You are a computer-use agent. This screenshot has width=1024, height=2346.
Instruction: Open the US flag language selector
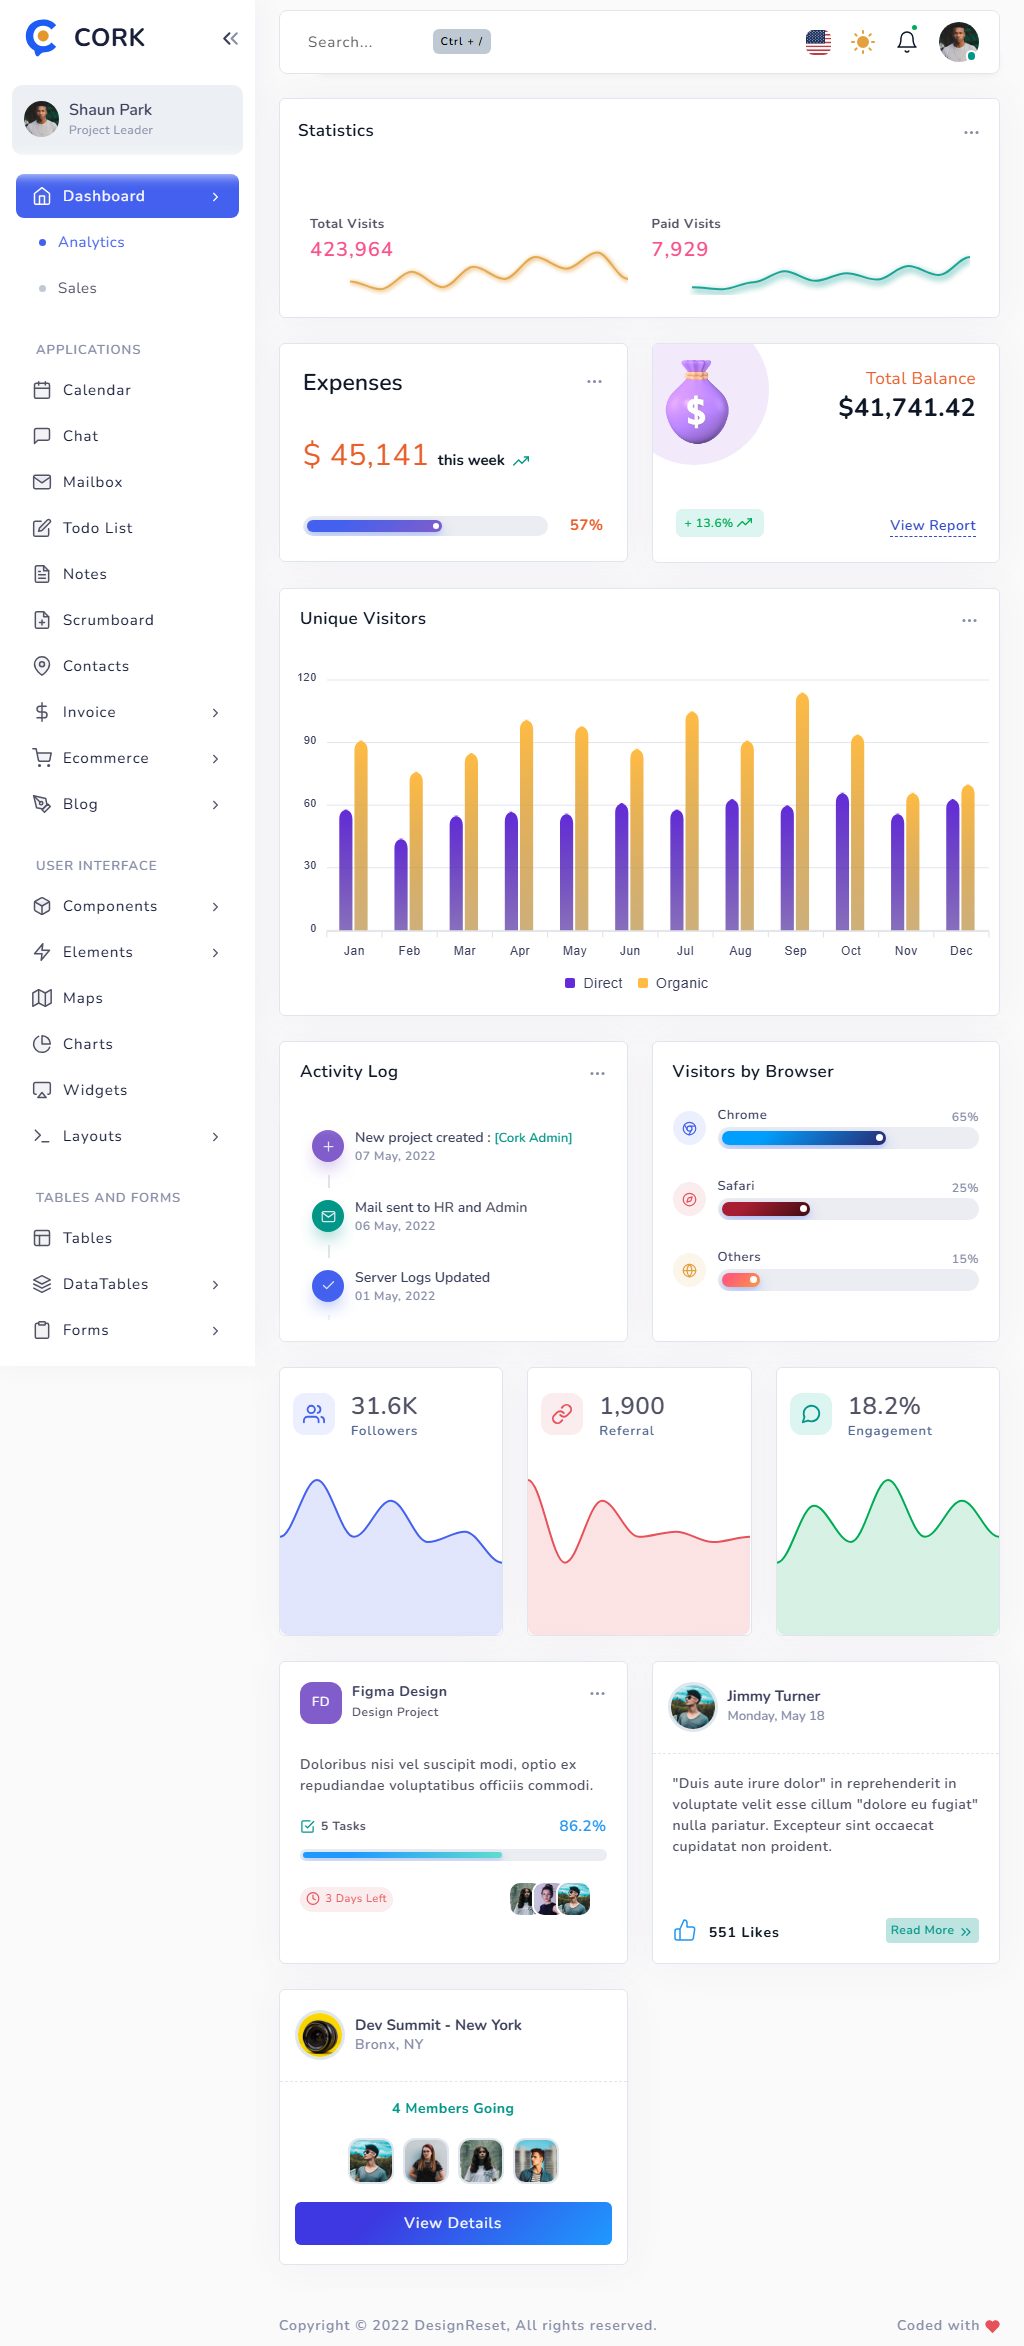pyautogui.click(x=818, y=42)
